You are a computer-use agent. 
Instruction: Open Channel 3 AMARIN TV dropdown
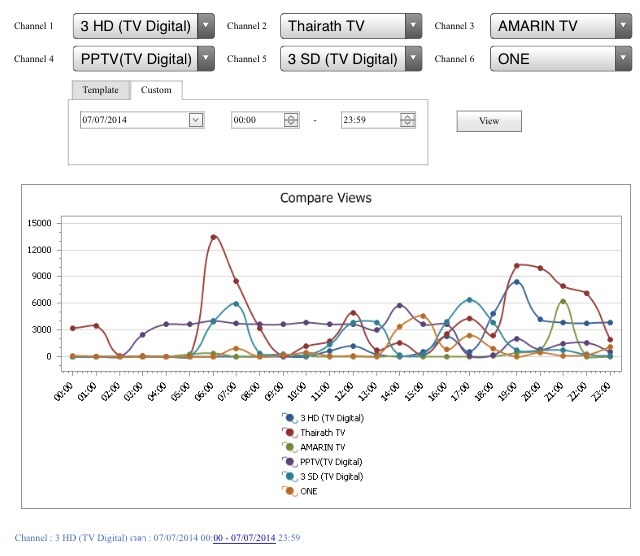point(623,26)
